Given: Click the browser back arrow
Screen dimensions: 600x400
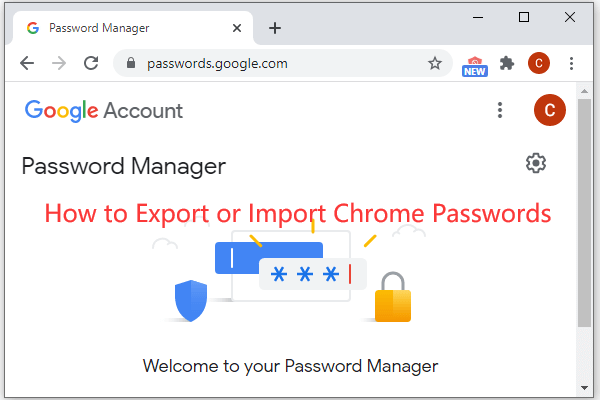Looking at the screenshot, I should (x=27, y=63).
